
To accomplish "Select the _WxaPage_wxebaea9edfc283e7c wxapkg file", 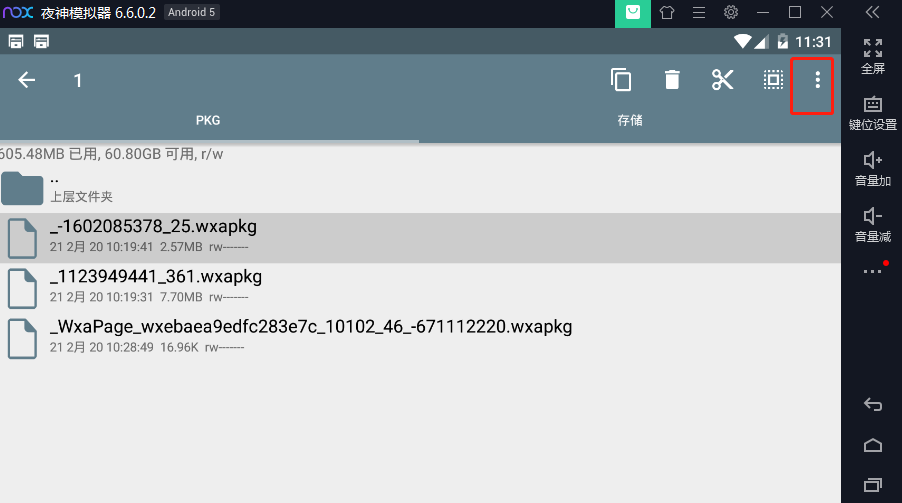I will coord(420,338).
